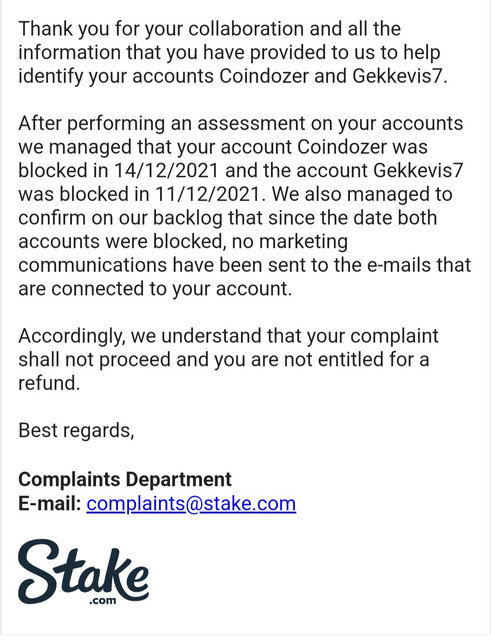Click the bold "E-mail:" label
The height and width of the screenshot is (640, 491).
[50, 503]
